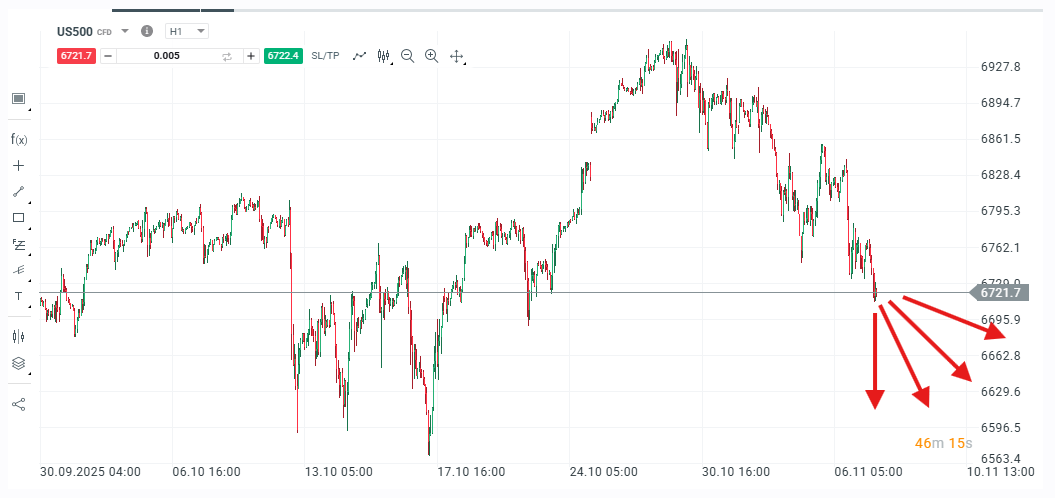Screen dimensions: 1055x498
Task: Open the H1 timeframe dropdown
Action: (187, 32)
